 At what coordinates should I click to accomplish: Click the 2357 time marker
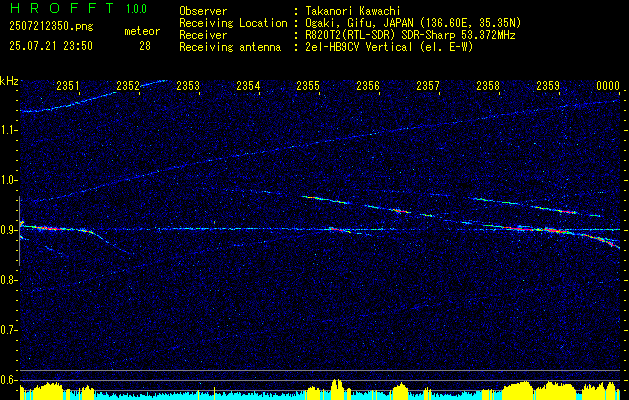(428, 85)
